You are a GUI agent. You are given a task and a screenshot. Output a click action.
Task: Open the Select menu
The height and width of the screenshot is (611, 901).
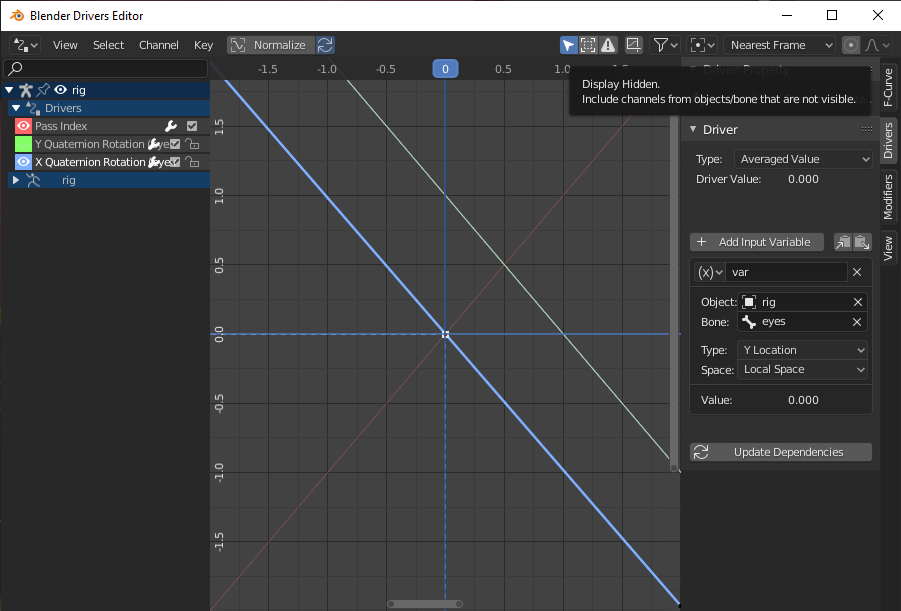coord(109,45)
